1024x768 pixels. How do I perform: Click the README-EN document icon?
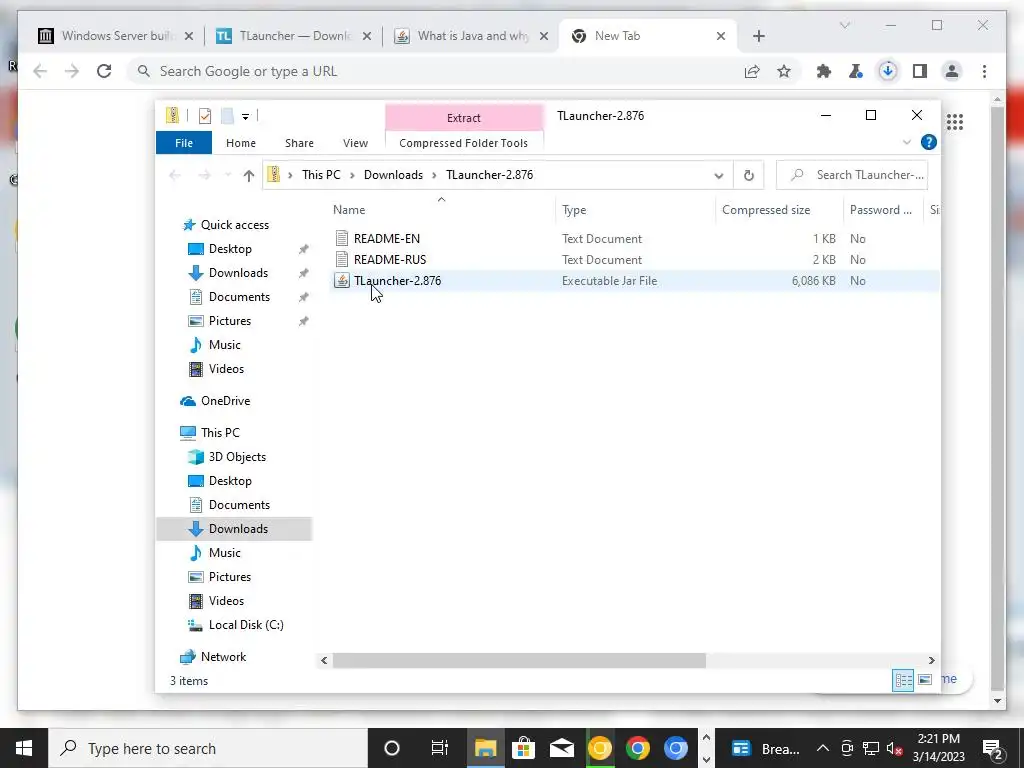click(x=342, y=239)
